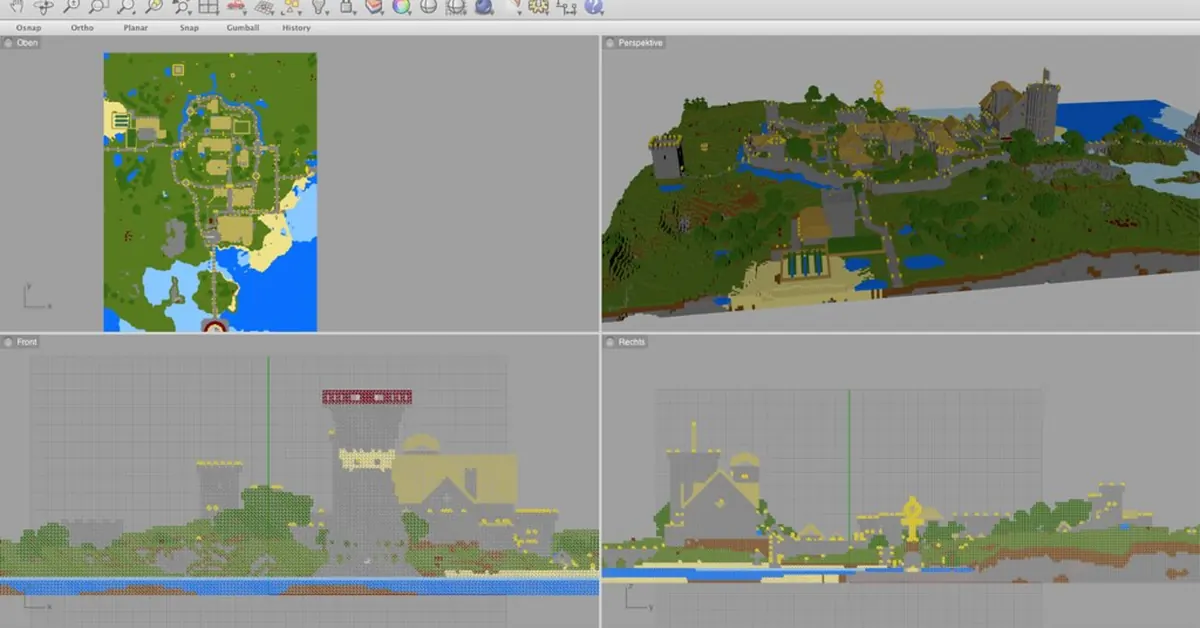Click the pencil options icon
The height and width of the screenshot is (628, 1200).
[x=514, y=7]
